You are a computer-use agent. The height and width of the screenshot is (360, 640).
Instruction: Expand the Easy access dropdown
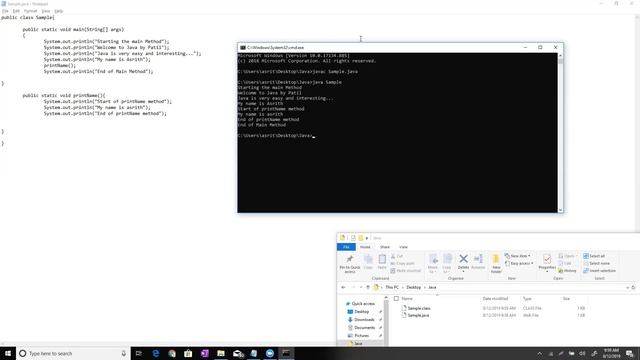pyautogui.click(x=532, y=263)
